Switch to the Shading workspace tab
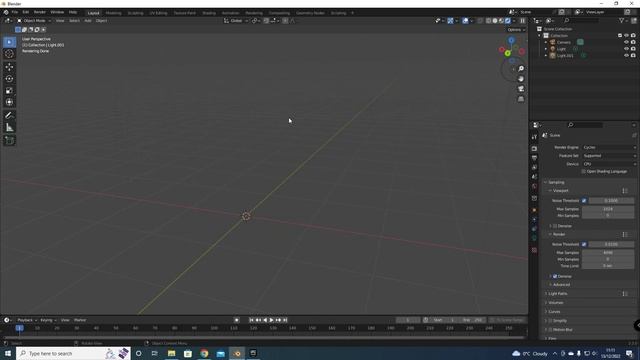The image size is (640, 360). pos(209,13)
